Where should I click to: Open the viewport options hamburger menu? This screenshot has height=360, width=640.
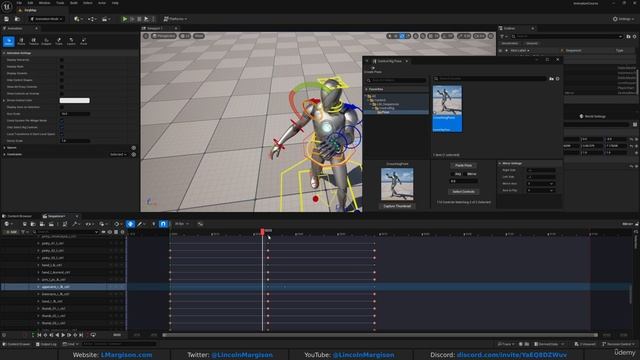point(146,36)
